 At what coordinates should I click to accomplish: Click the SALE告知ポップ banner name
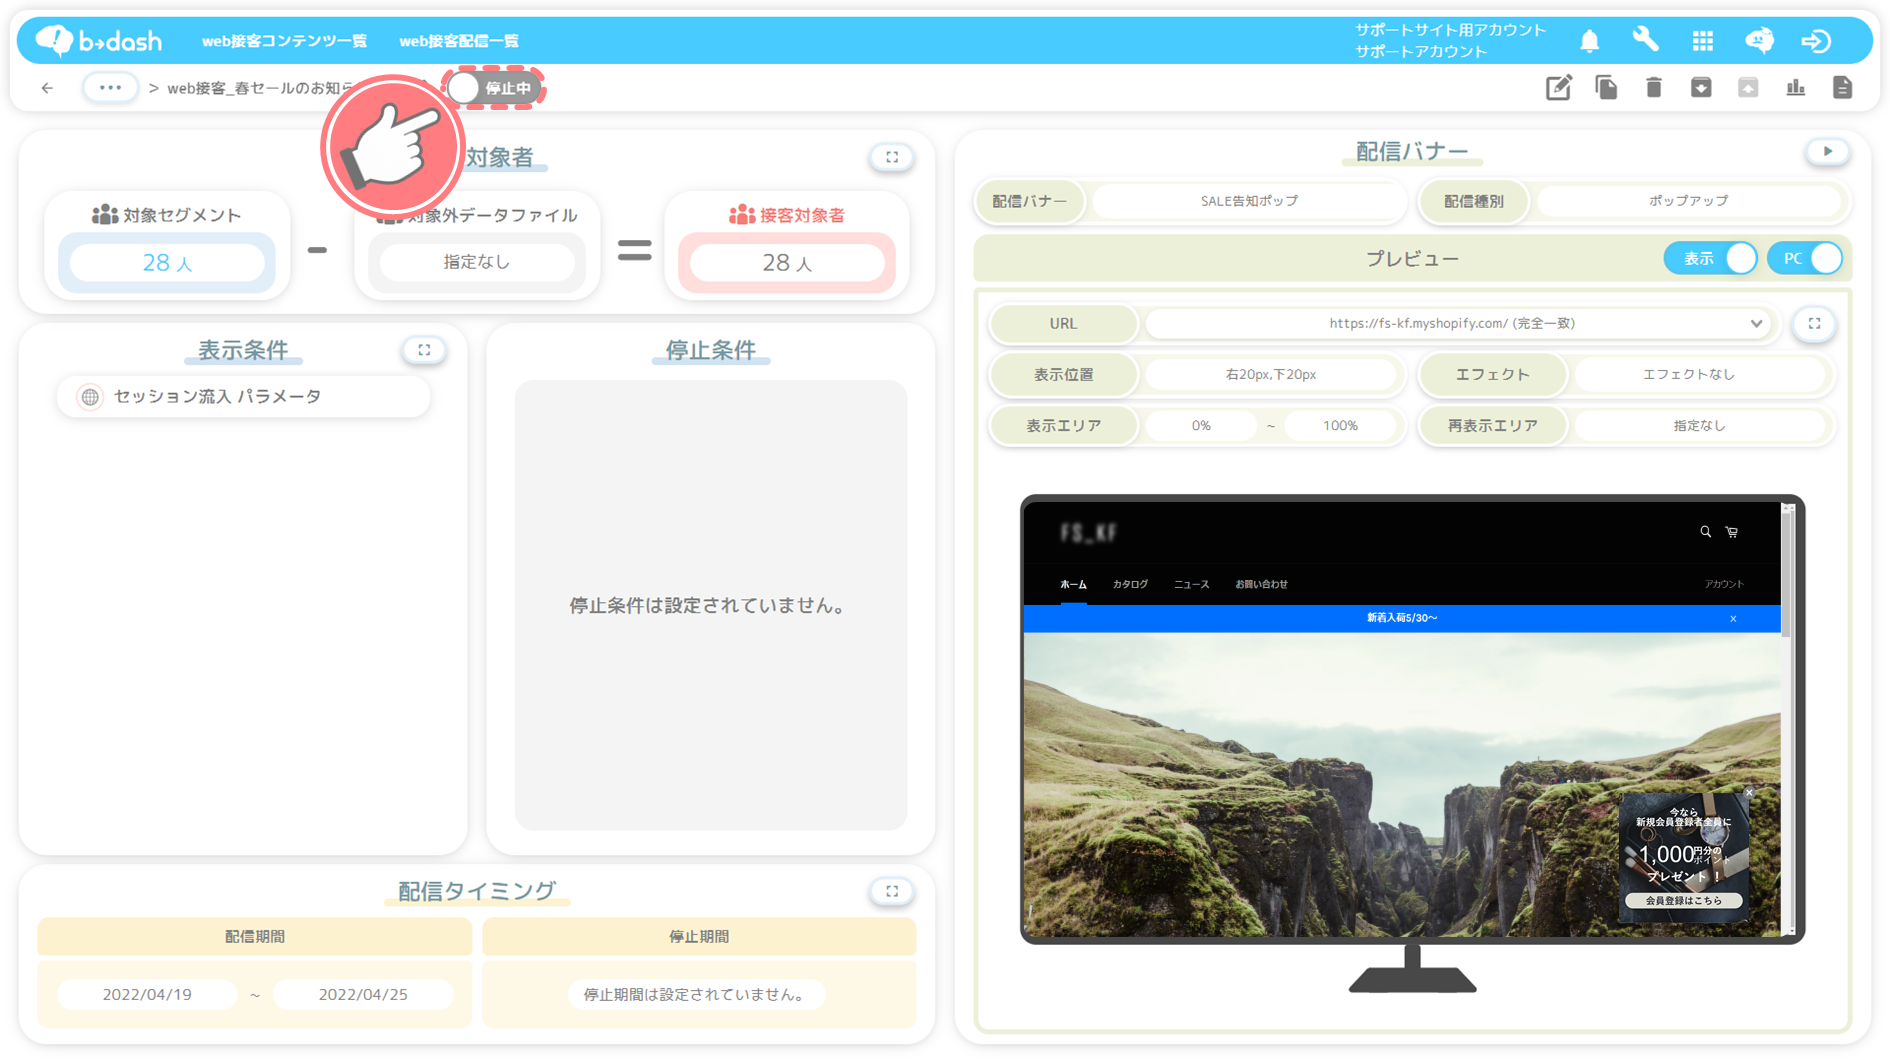coord(1249,201)
